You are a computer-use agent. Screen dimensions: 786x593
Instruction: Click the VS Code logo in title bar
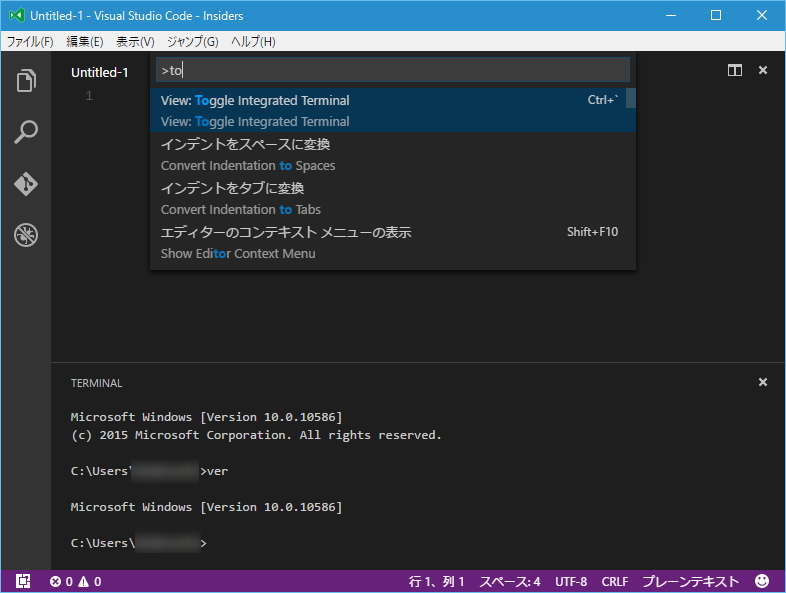pyautogui.click(x=17, y=16)
